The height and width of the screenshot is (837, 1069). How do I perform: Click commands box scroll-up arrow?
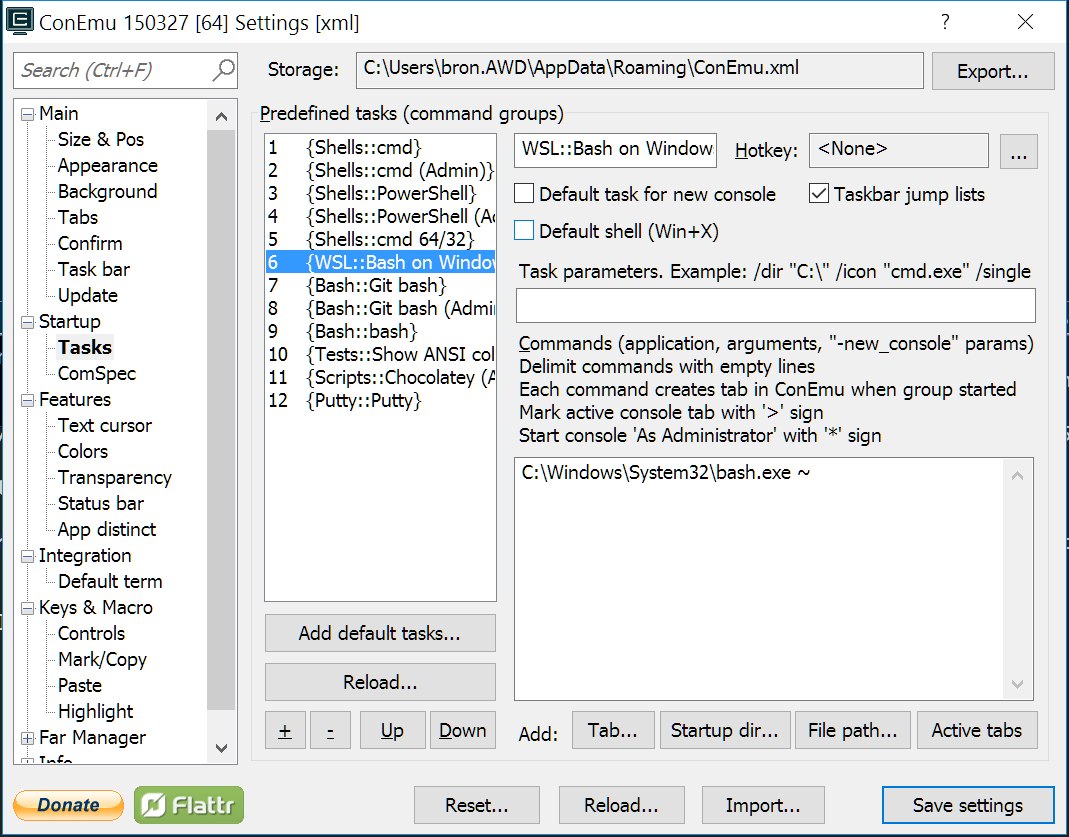point(1017,475)
